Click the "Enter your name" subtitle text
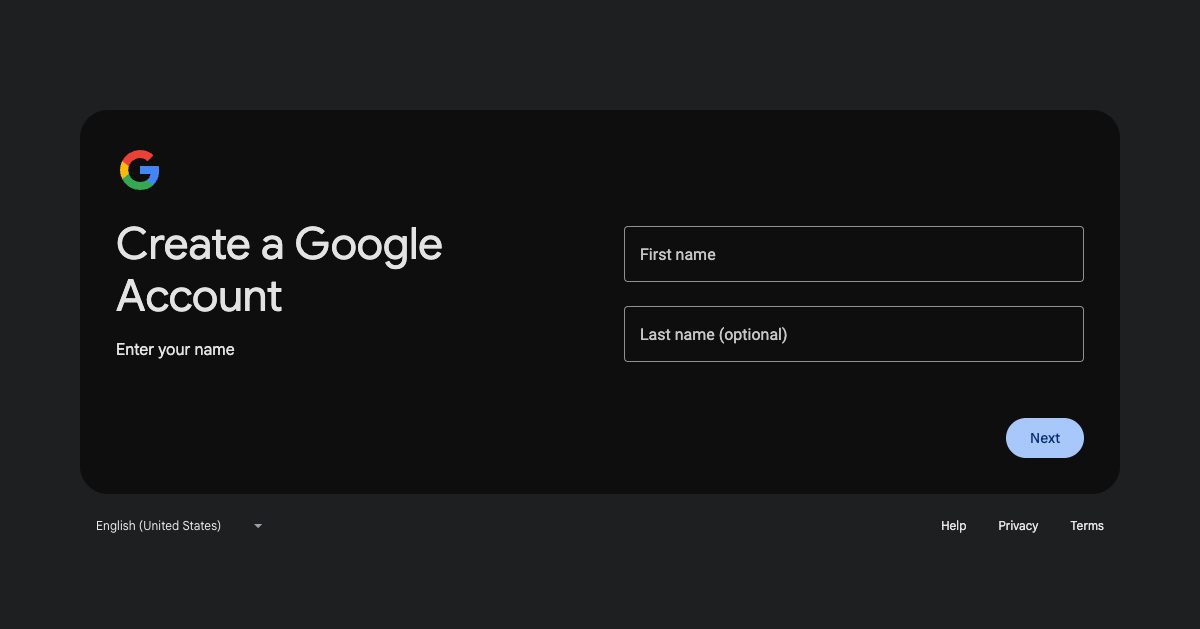This screenshot has width=1200, height=629. point(175,350)
